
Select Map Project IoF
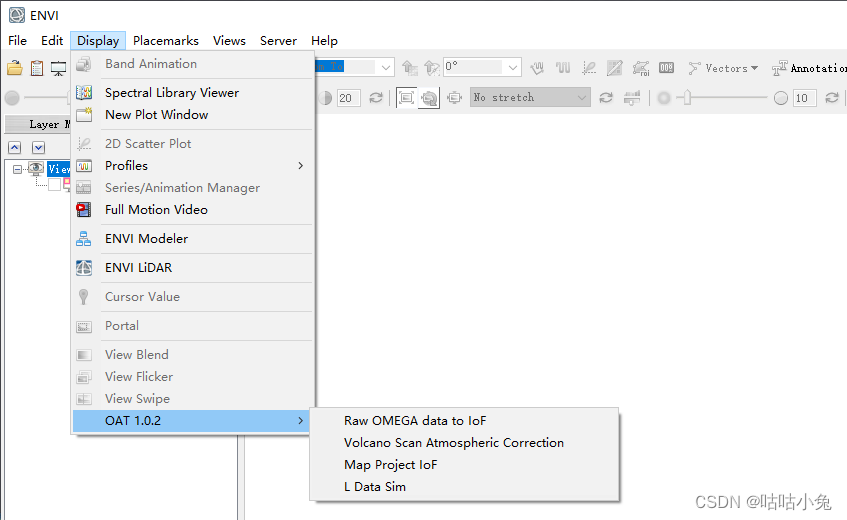click(465, 465)
